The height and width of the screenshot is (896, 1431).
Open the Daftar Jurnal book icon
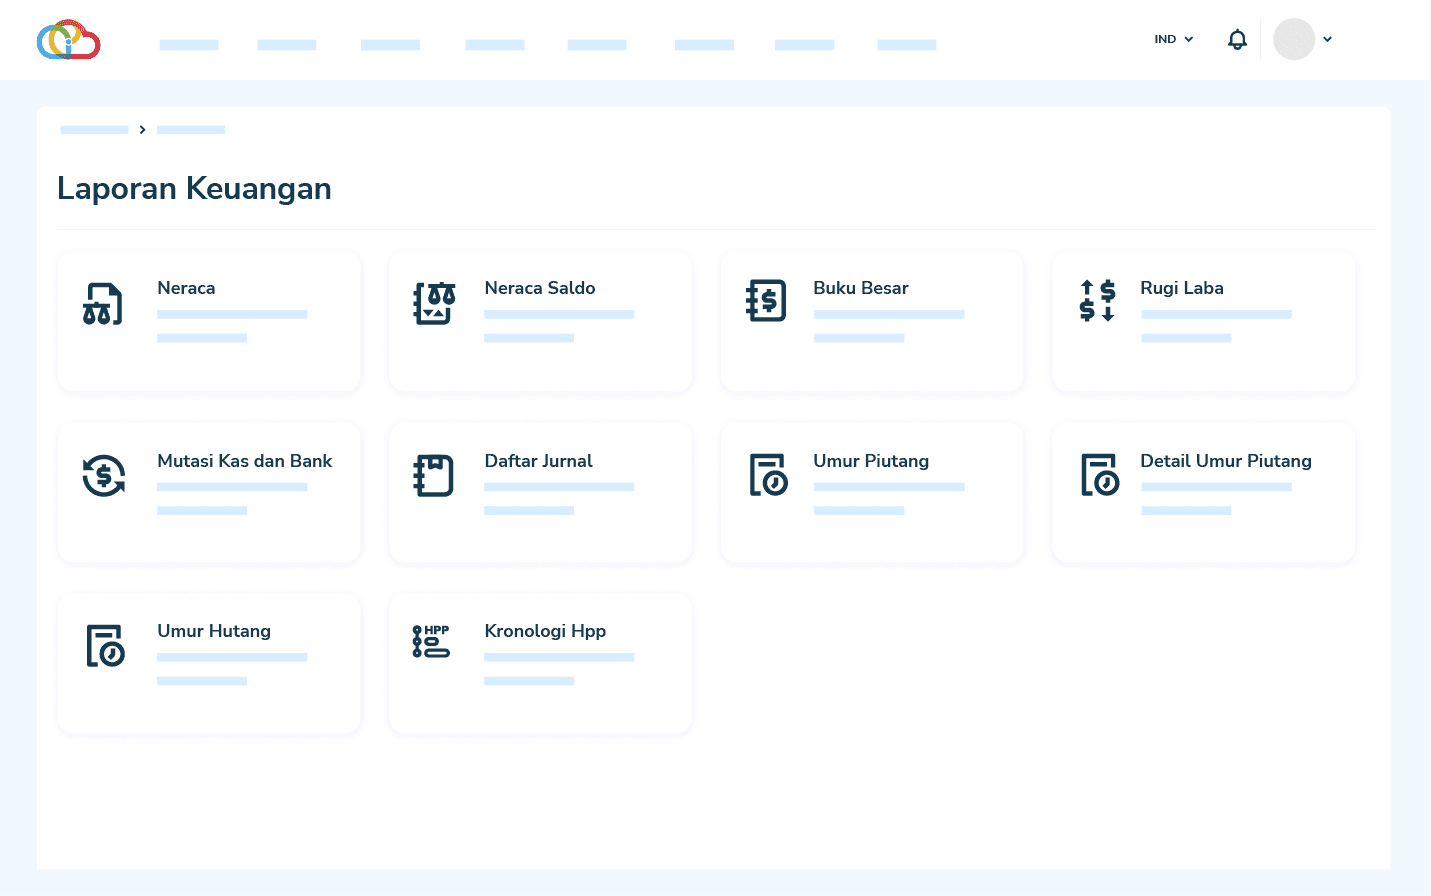click(x=434, y=476)
